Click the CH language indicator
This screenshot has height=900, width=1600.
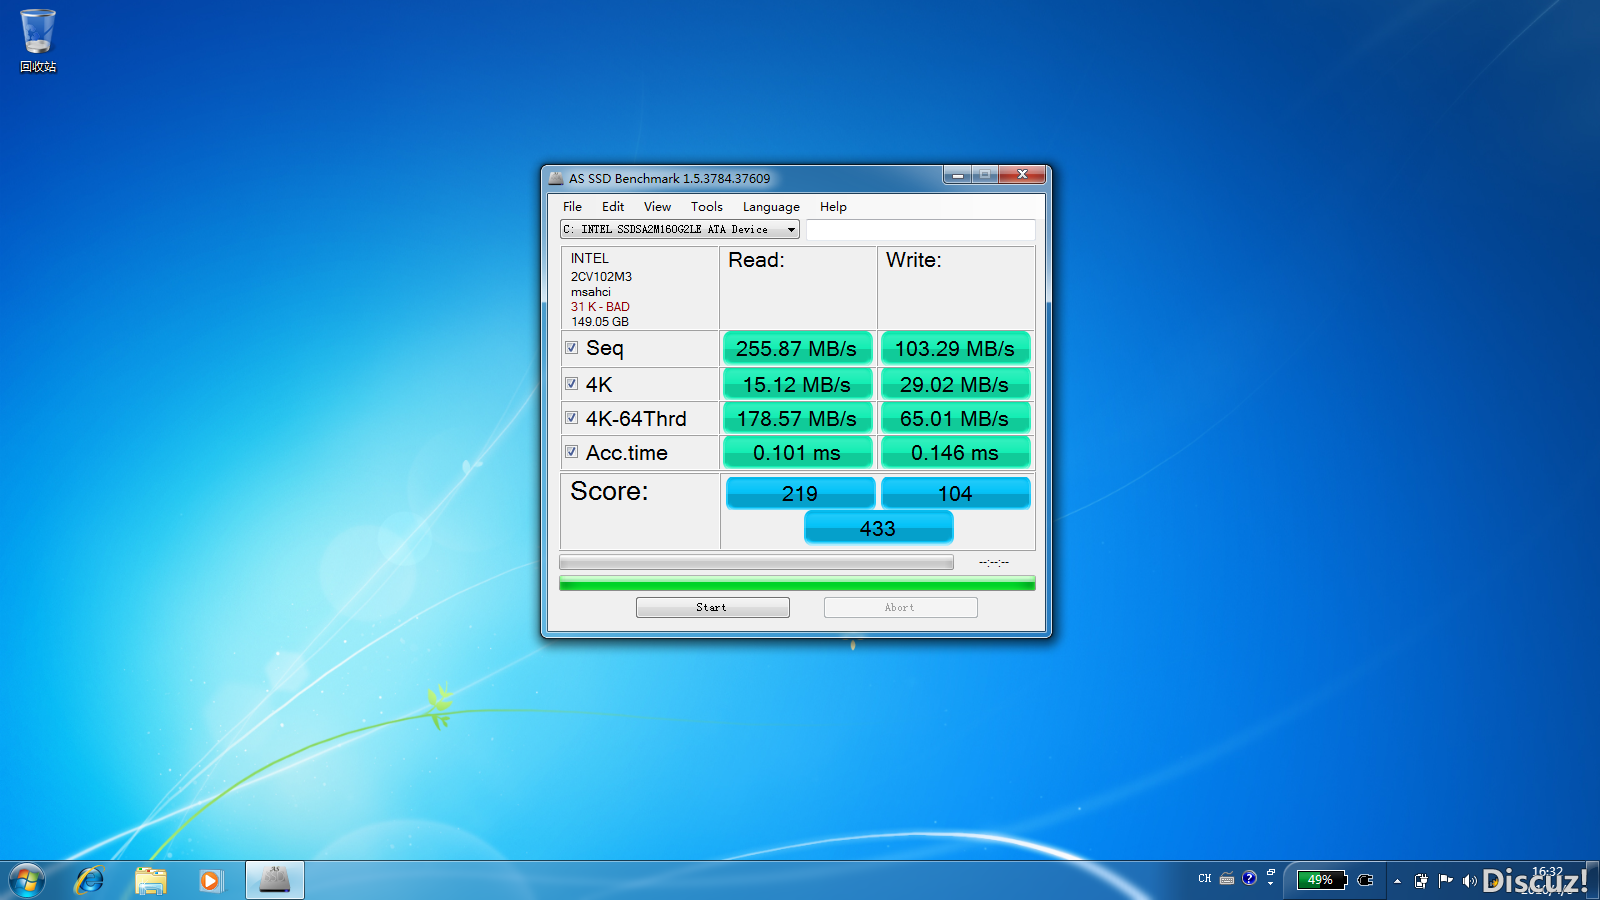click(x=1205, y=879)
